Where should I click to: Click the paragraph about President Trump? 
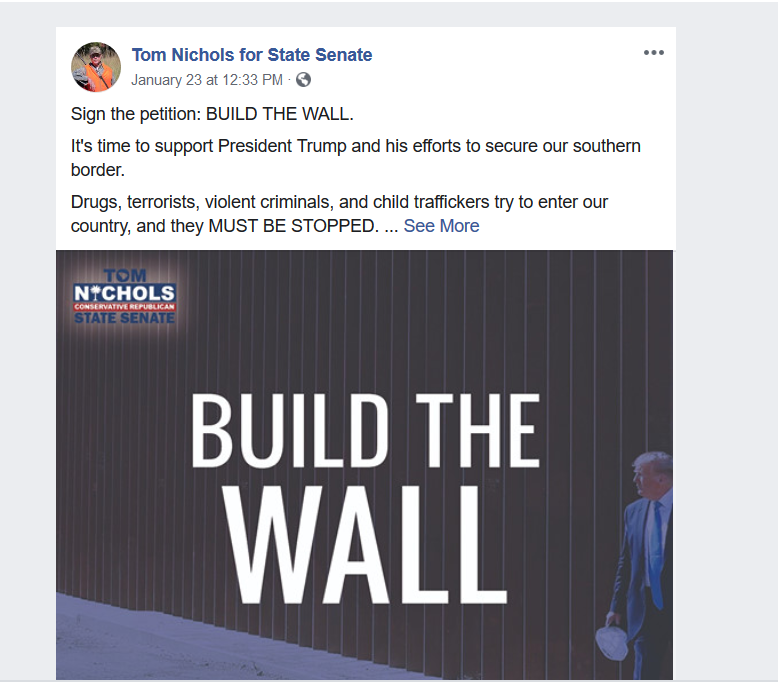pos(356,158)
